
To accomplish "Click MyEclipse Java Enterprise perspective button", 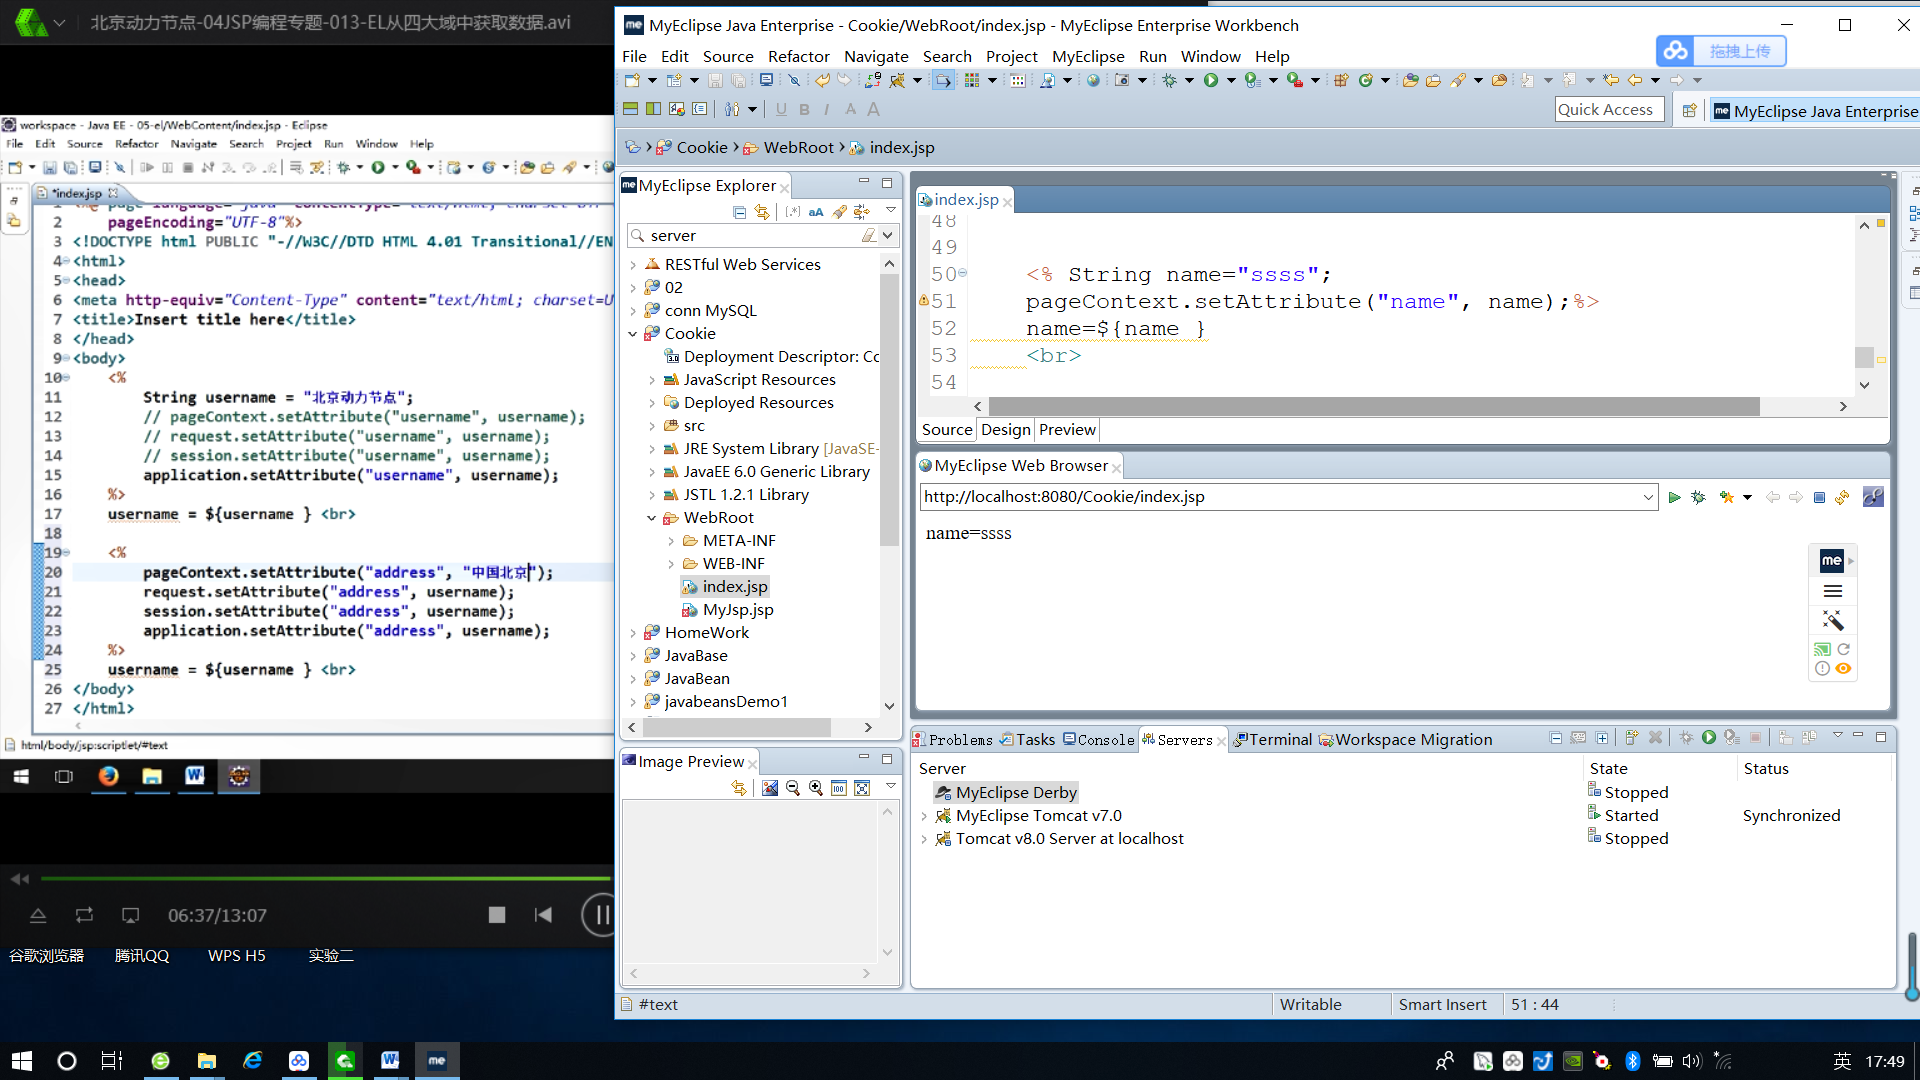I will (1815, 111).
